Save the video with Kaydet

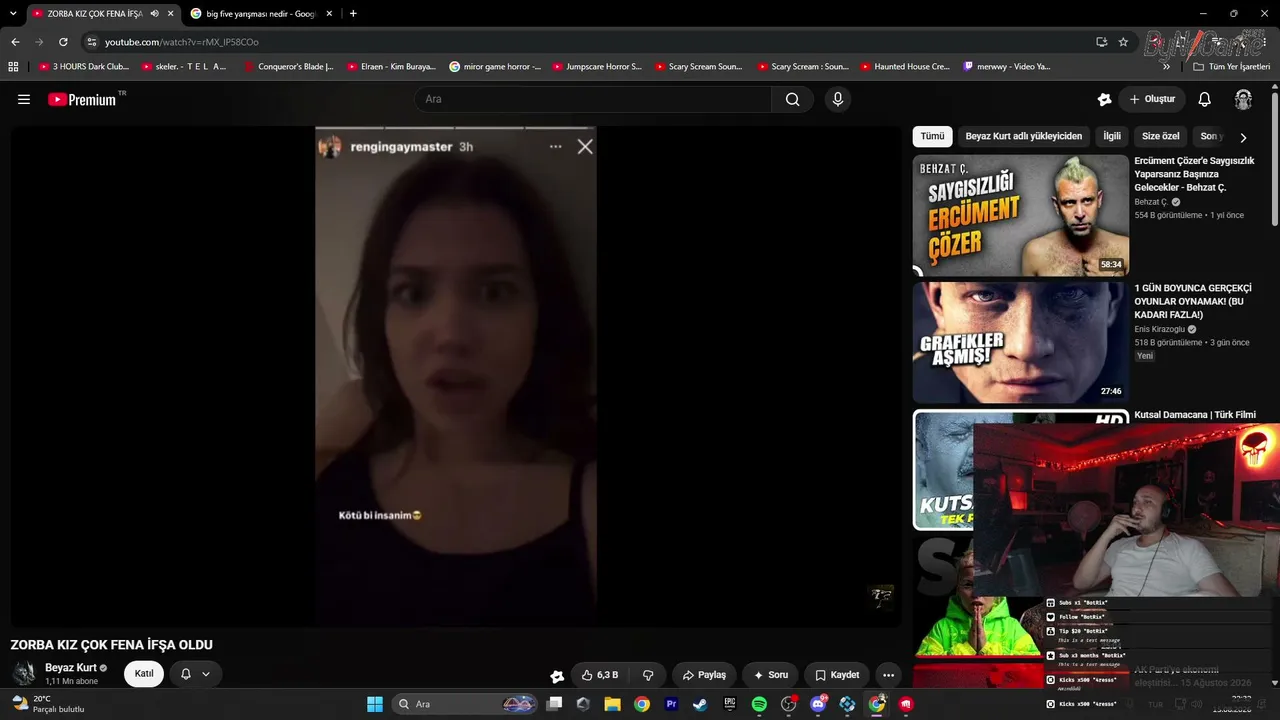837,675
